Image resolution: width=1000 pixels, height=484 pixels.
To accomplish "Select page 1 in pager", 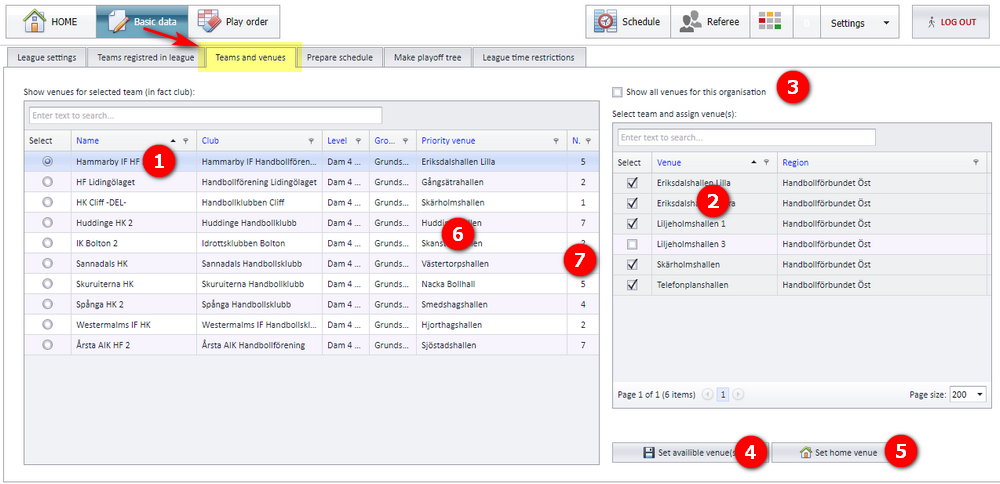I will point(723,395).
